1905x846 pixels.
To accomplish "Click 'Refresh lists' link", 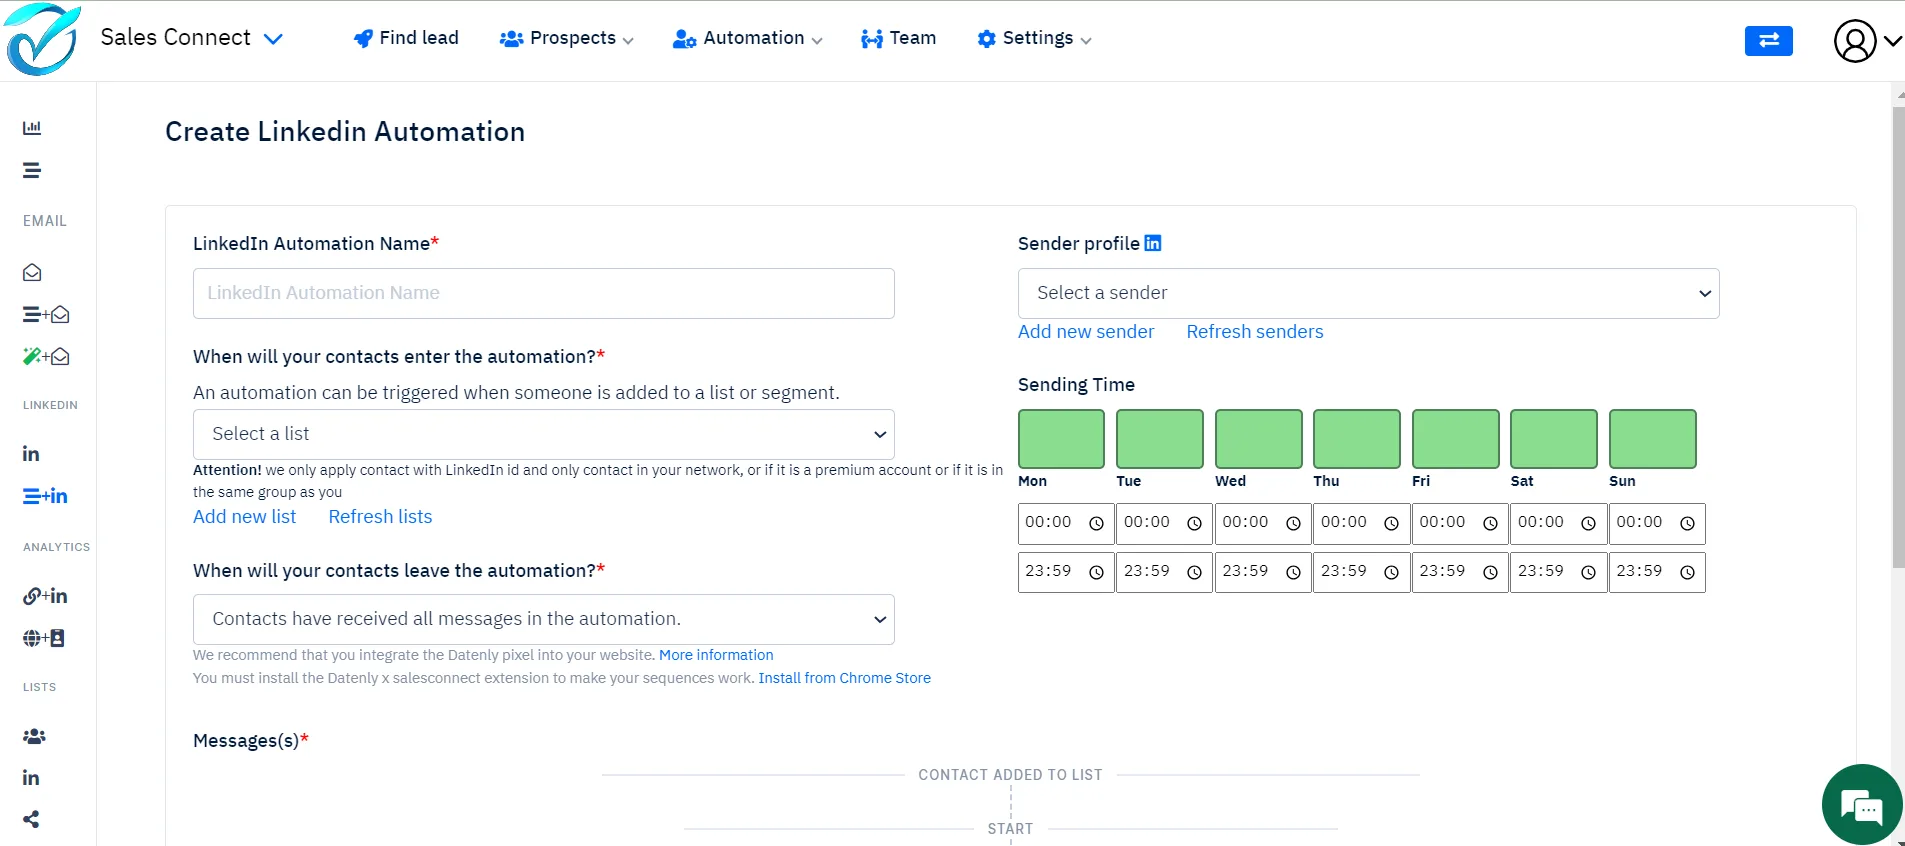I will click(x=380, y=517).
